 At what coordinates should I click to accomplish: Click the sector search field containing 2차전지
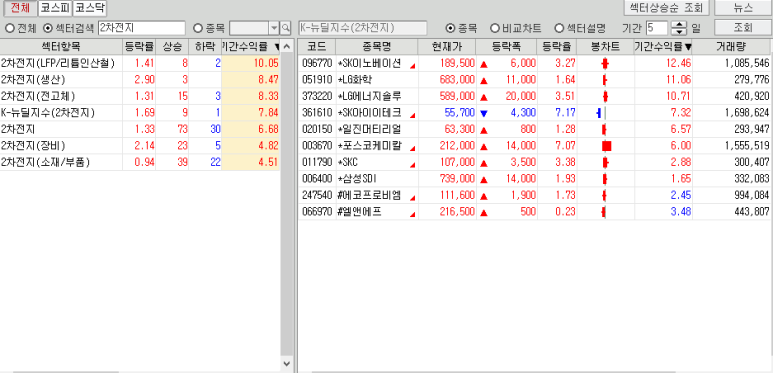(142, 28)
